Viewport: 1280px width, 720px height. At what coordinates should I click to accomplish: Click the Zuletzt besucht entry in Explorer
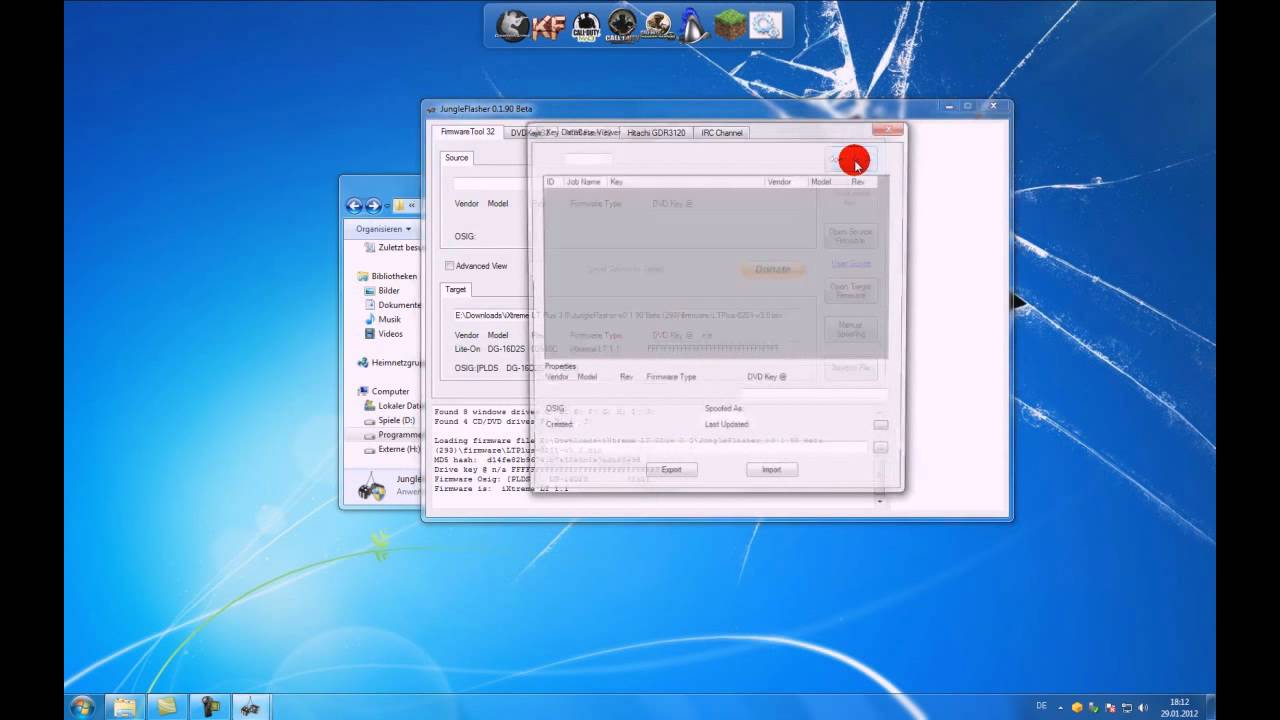point(394,247)
